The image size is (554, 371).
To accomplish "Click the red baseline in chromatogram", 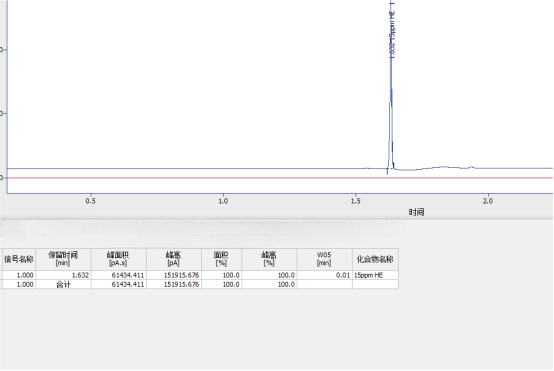I will 280,178.
